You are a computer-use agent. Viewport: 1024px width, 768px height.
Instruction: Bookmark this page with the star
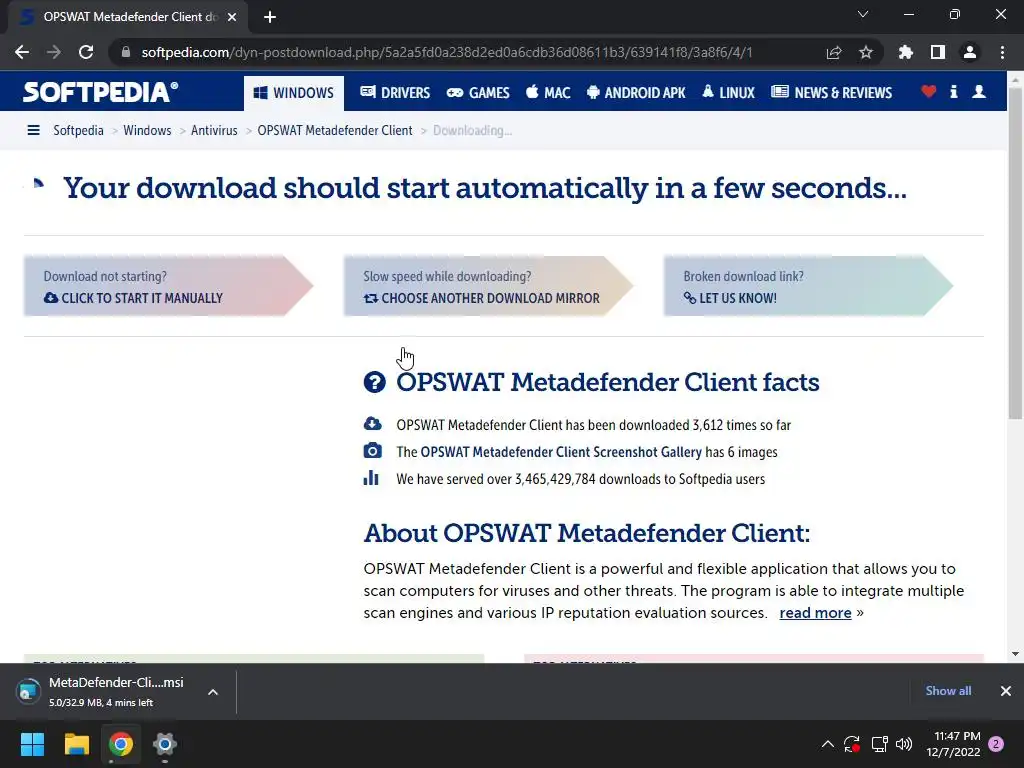(x=866, y=52)
